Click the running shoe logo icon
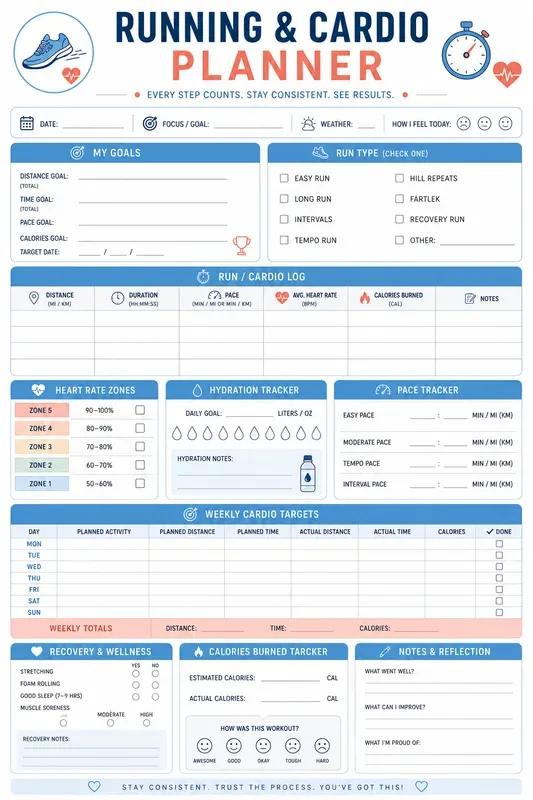This screenshot has height=800, width=533. click(54, 53)
